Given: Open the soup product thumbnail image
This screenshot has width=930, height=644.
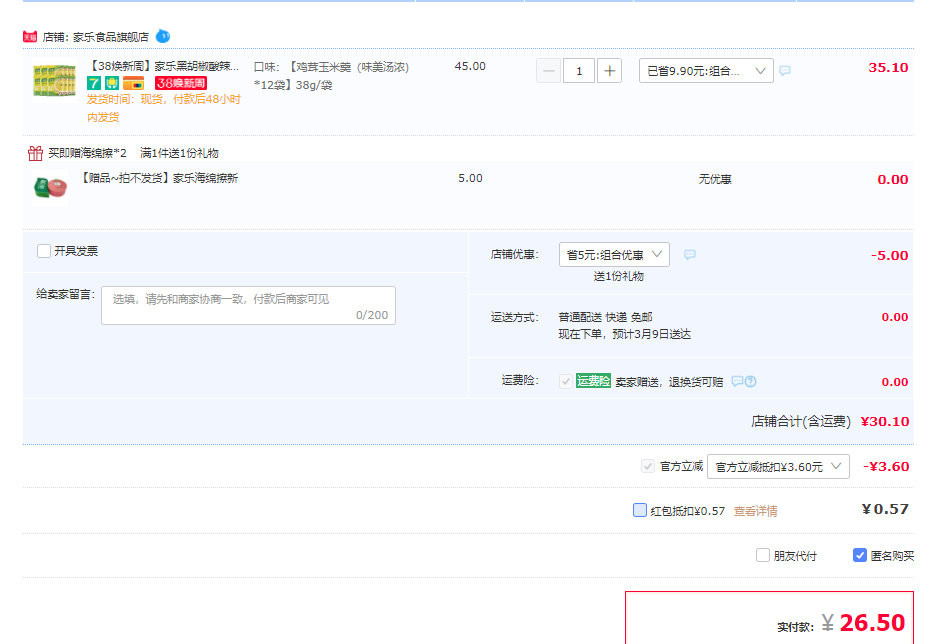Looking at the screenshot, I should point(55,81).
